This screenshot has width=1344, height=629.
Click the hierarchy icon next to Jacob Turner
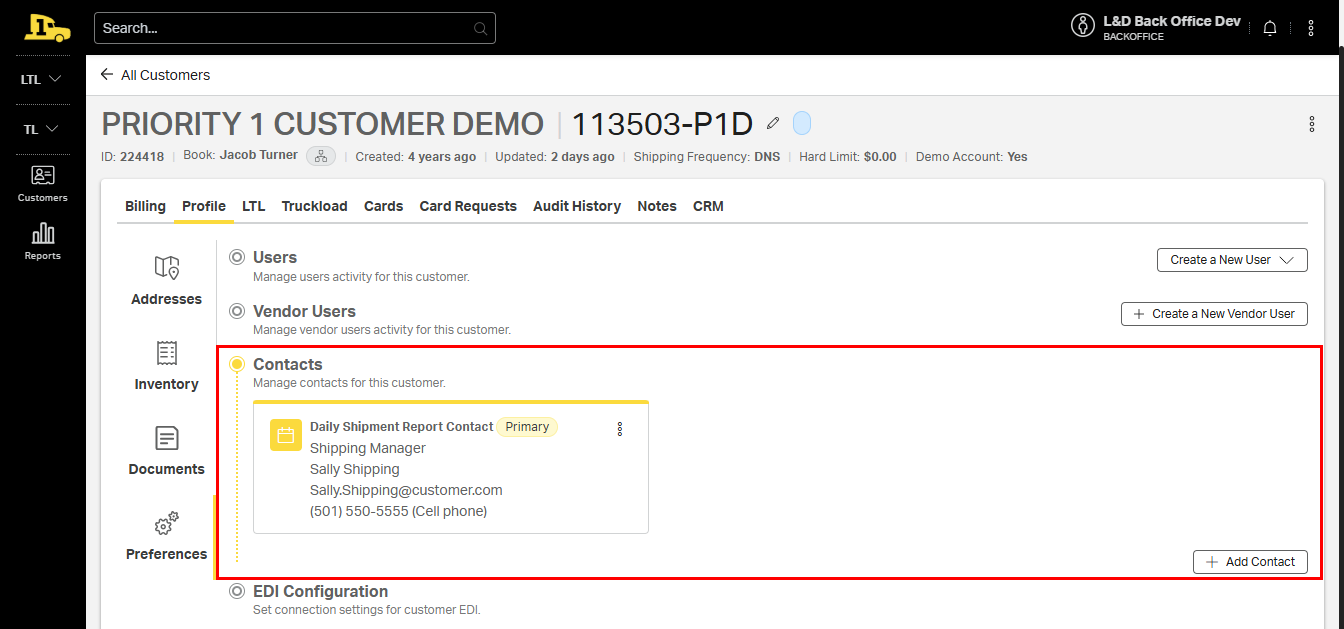point(321,156)
